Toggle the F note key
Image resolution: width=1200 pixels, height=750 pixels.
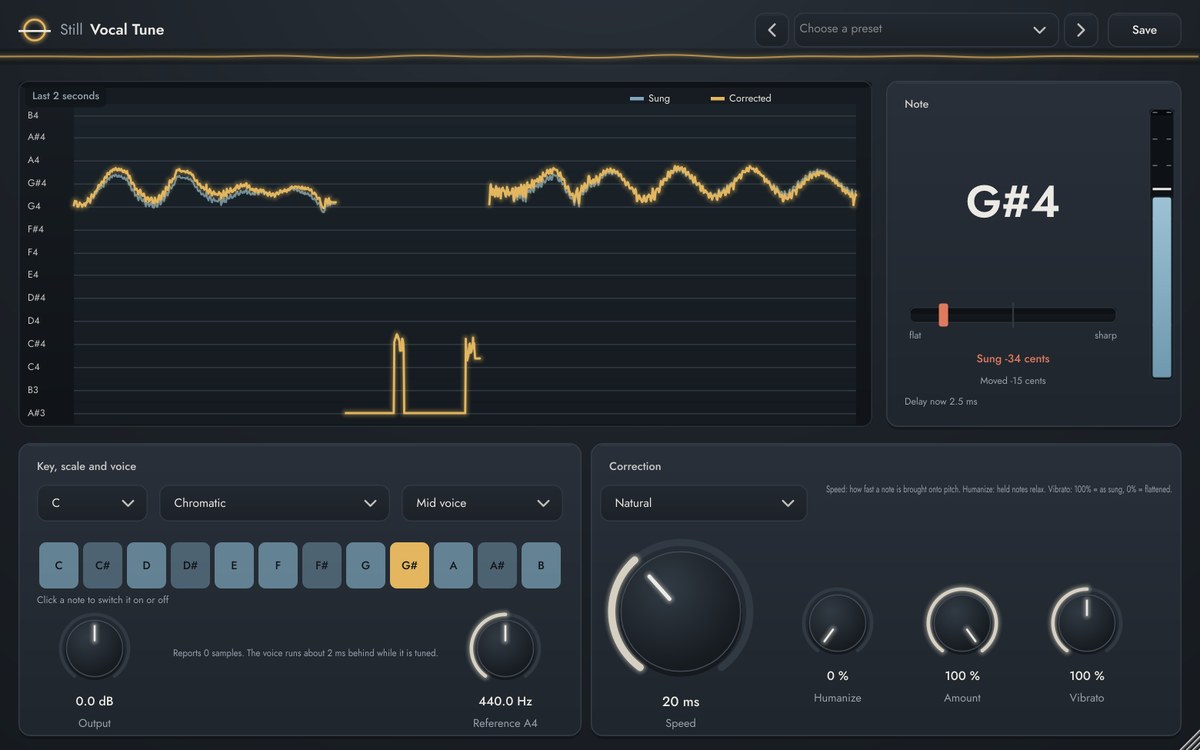point(278,566)
